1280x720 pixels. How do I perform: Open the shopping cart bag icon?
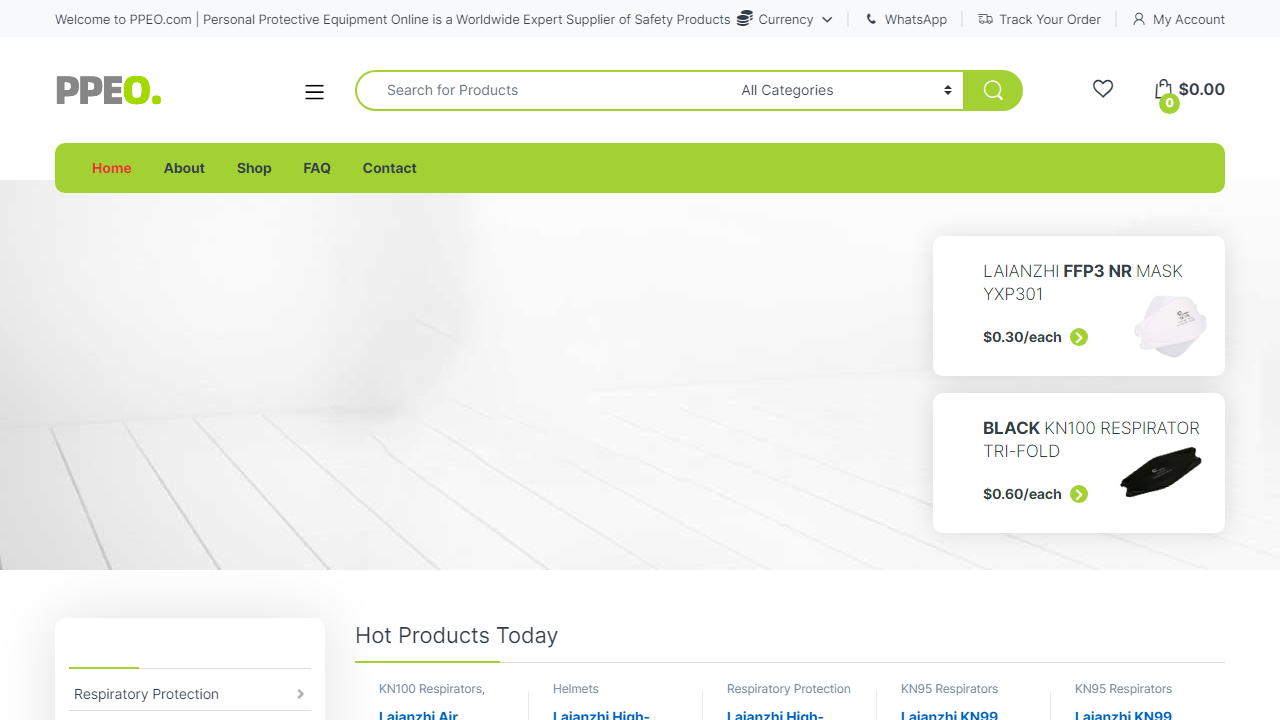(x=1162, y=89)
